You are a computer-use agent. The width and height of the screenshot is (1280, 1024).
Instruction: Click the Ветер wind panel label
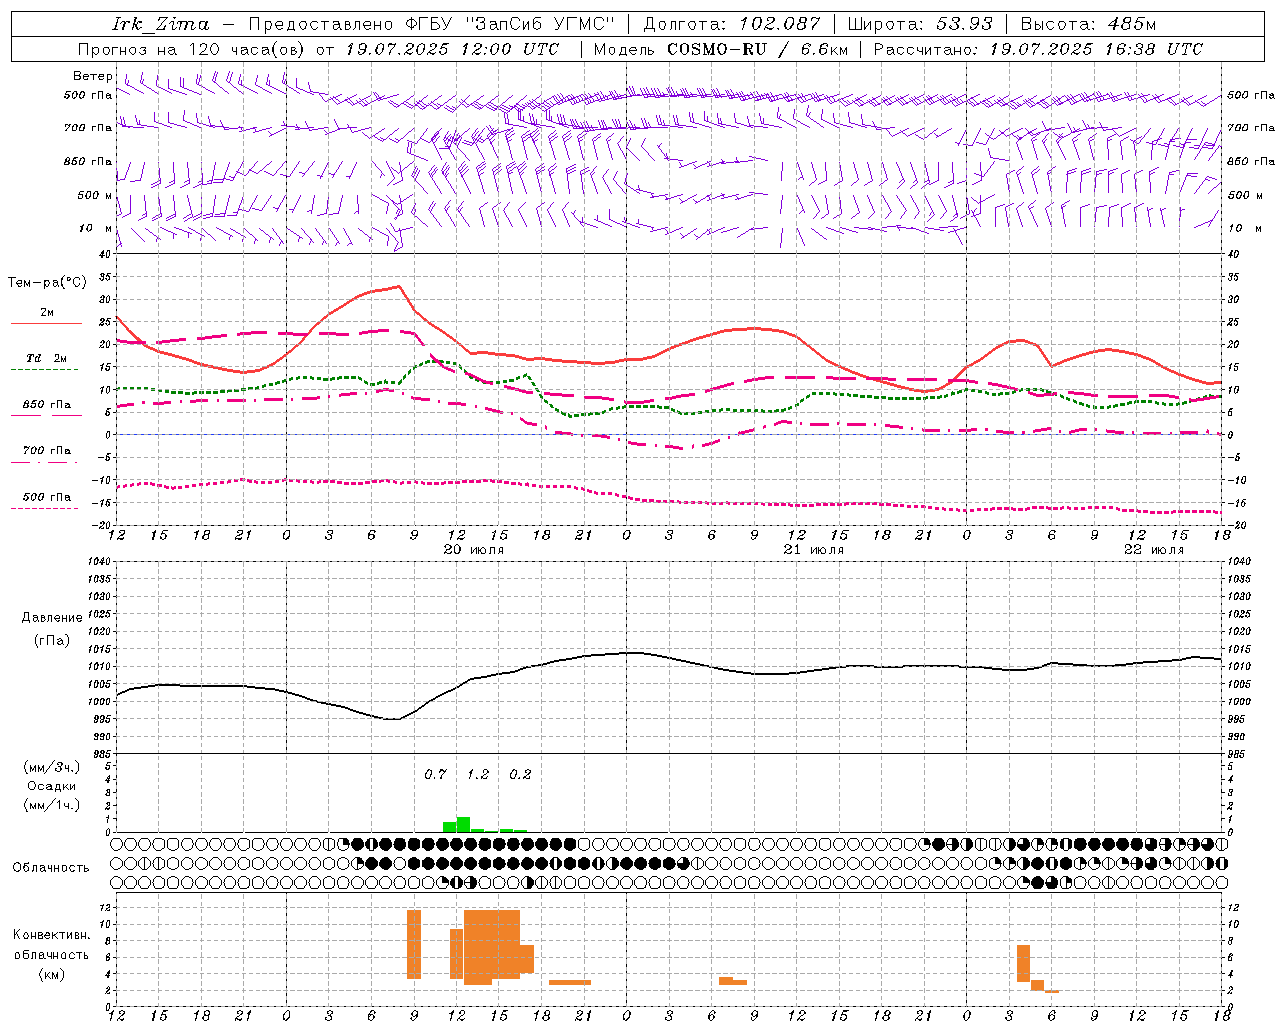(x=93, y=76)
